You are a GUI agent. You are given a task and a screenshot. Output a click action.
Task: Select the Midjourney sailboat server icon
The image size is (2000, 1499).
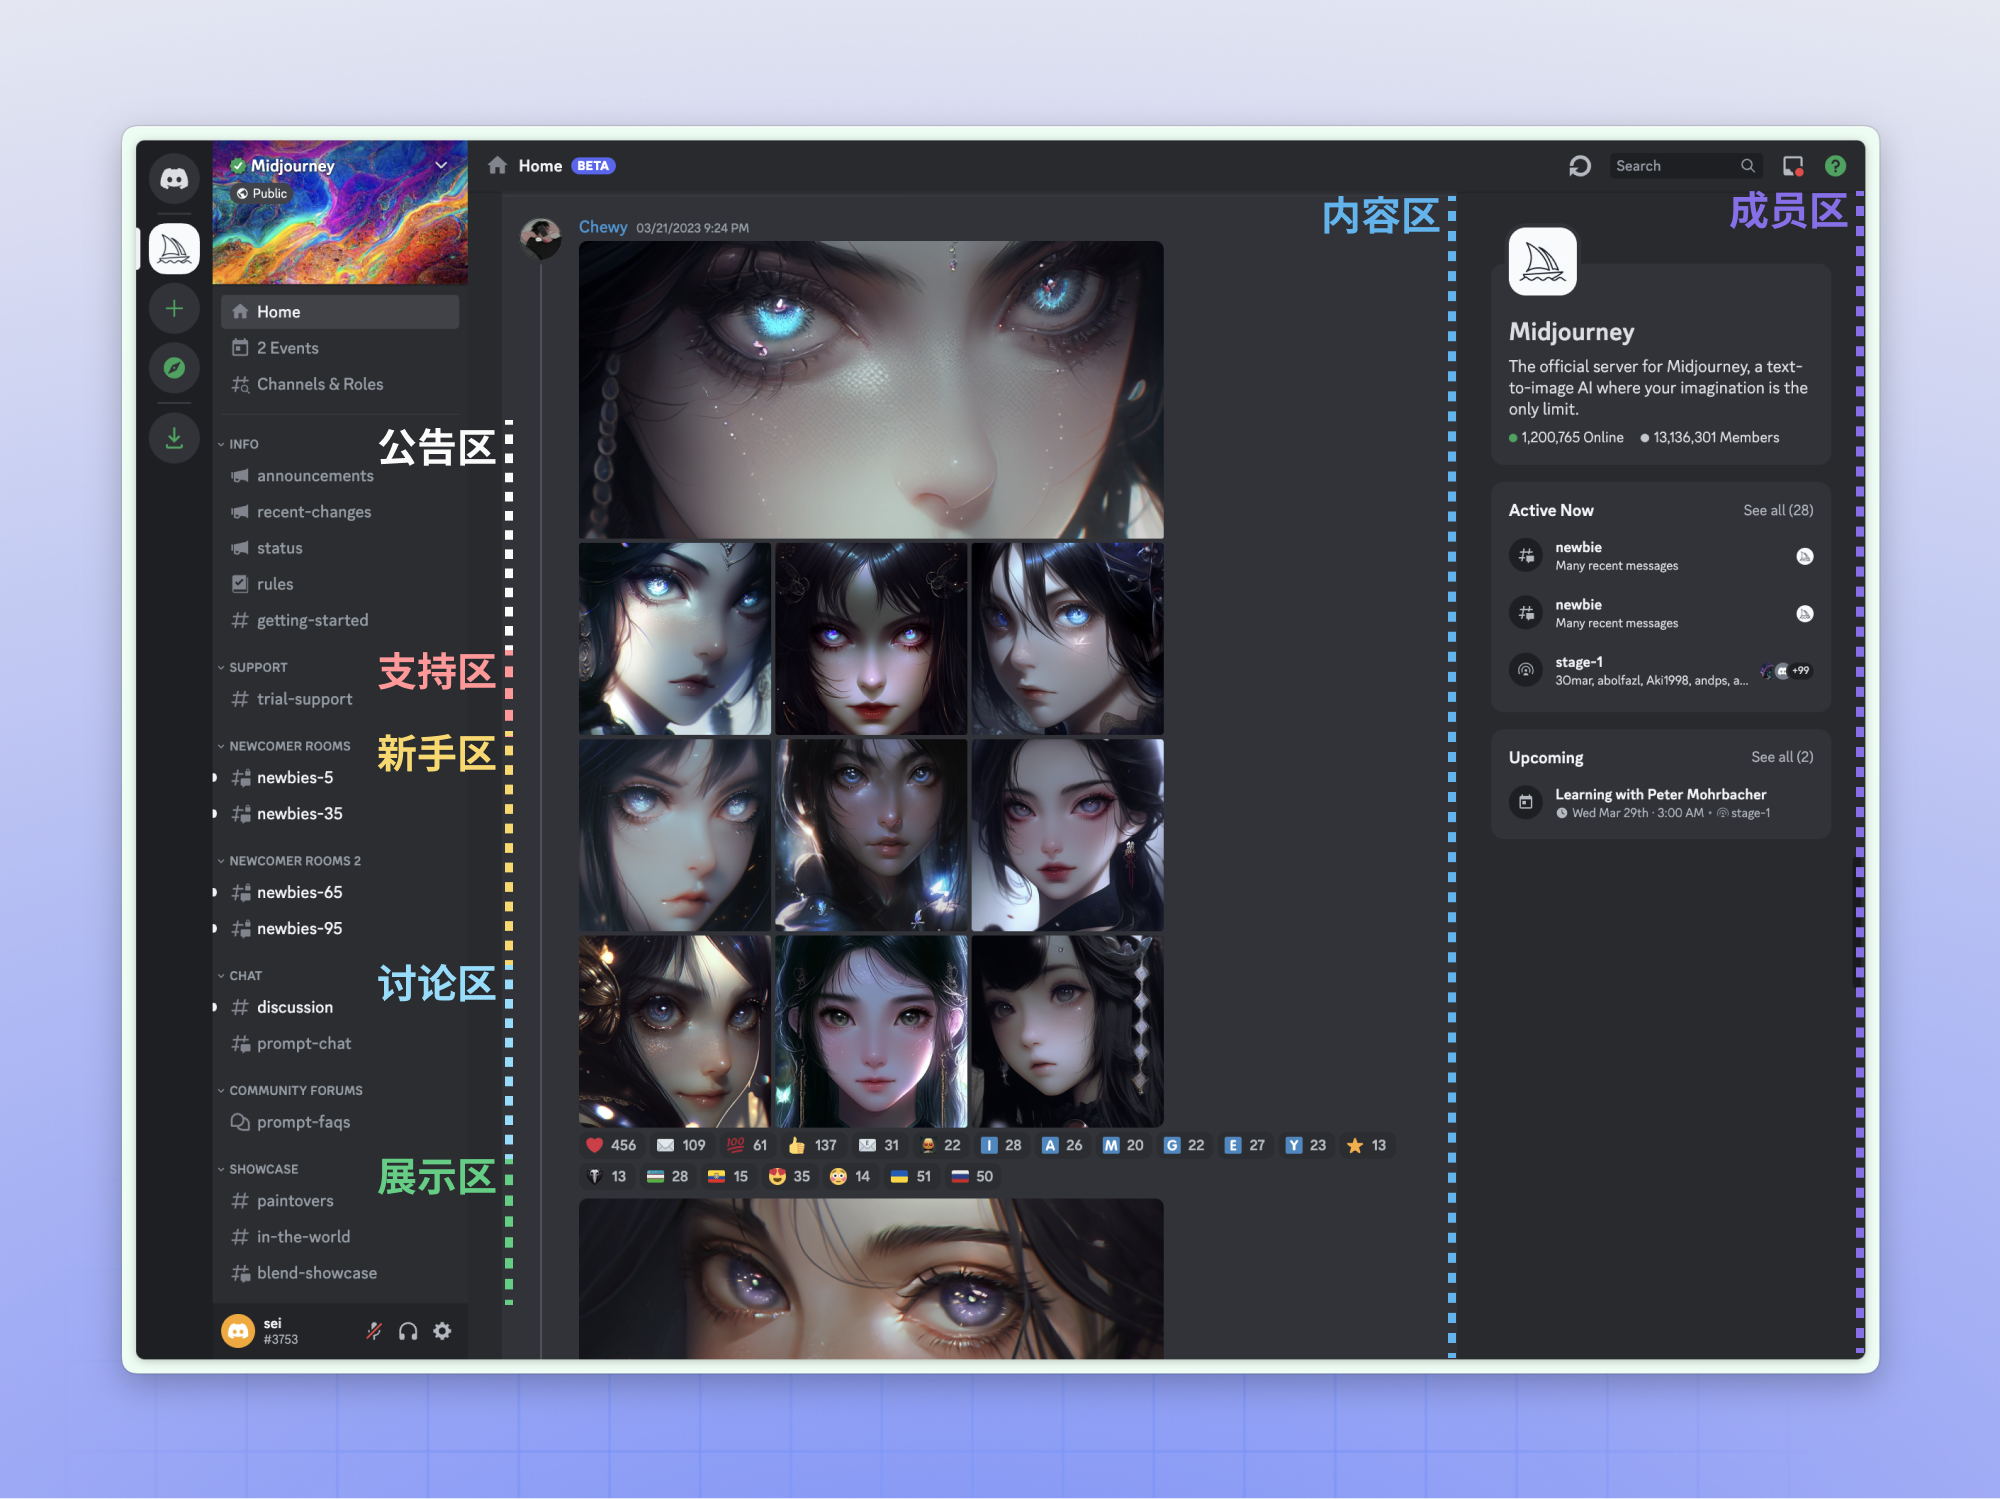(174, 249)
